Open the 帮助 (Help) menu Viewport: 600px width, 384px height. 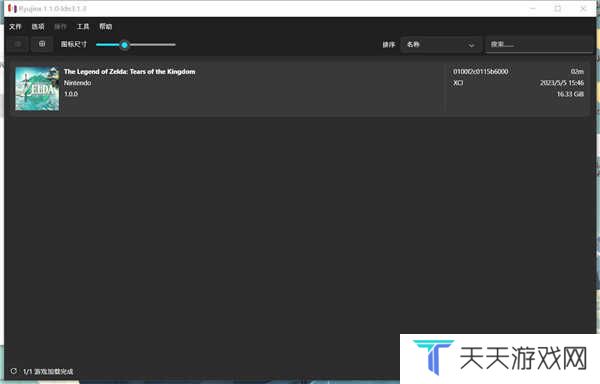(x=106, y=27)
